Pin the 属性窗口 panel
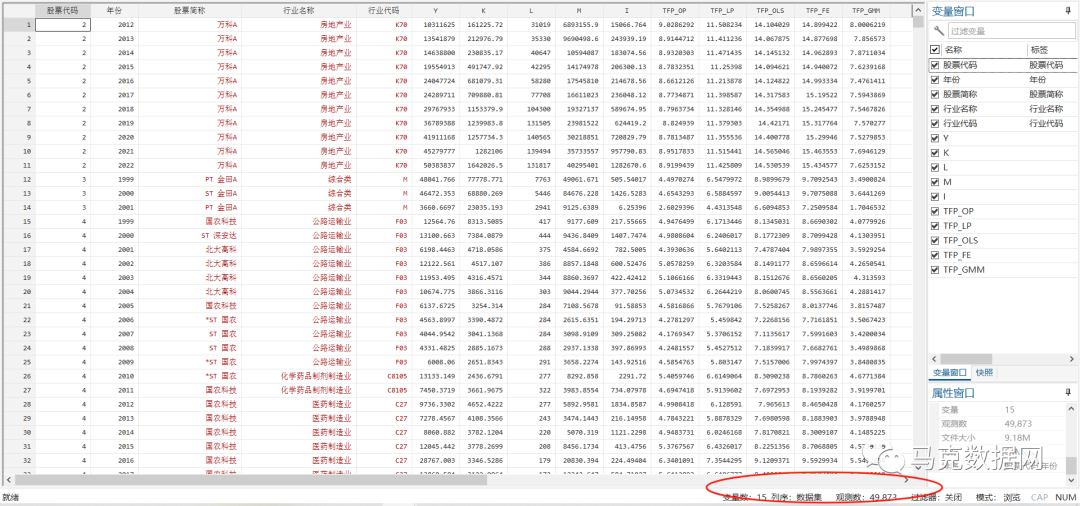This screenshot has width=1080, height=506. [1068, 392]
